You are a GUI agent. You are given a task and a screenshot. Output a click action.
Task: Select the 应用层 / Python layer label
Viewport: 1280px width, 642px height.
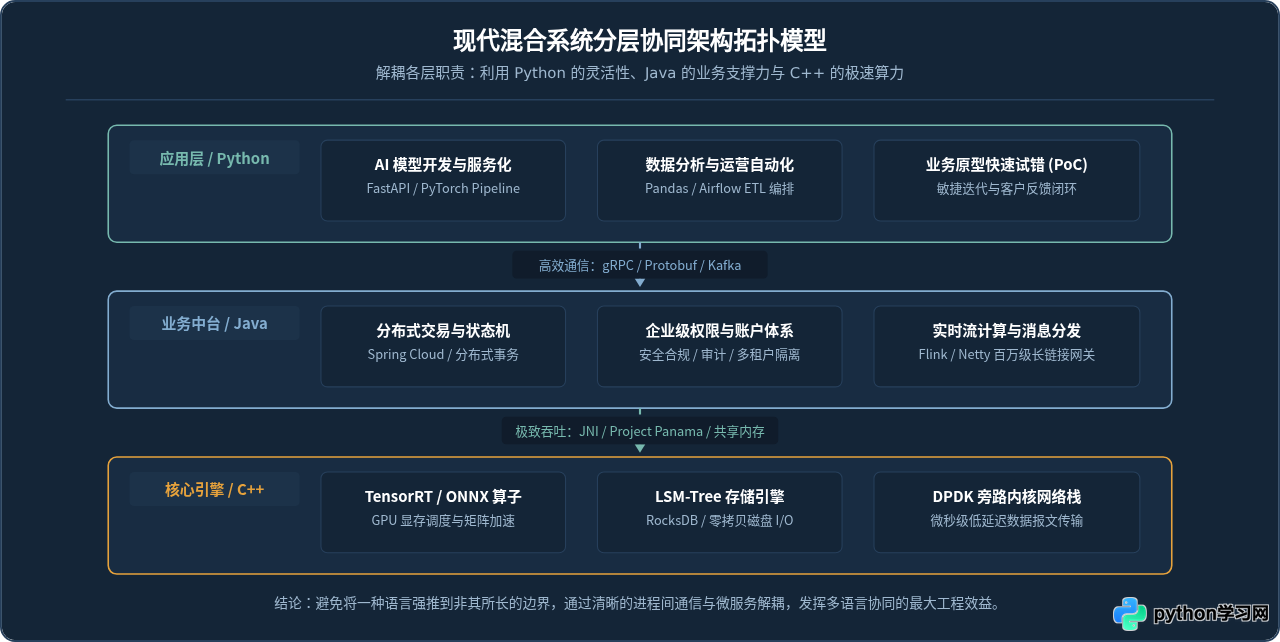tap(214, 158)
